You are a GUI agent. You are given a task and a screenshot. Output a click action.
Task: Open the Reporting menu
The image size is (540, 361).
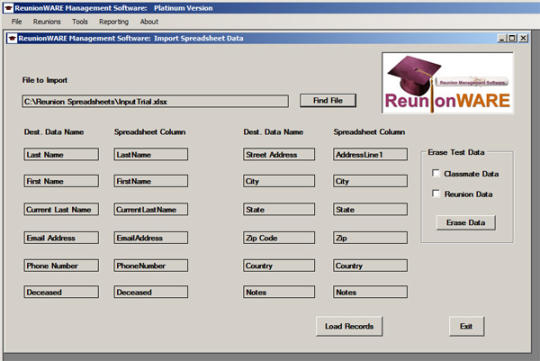(x=114, y=22)
